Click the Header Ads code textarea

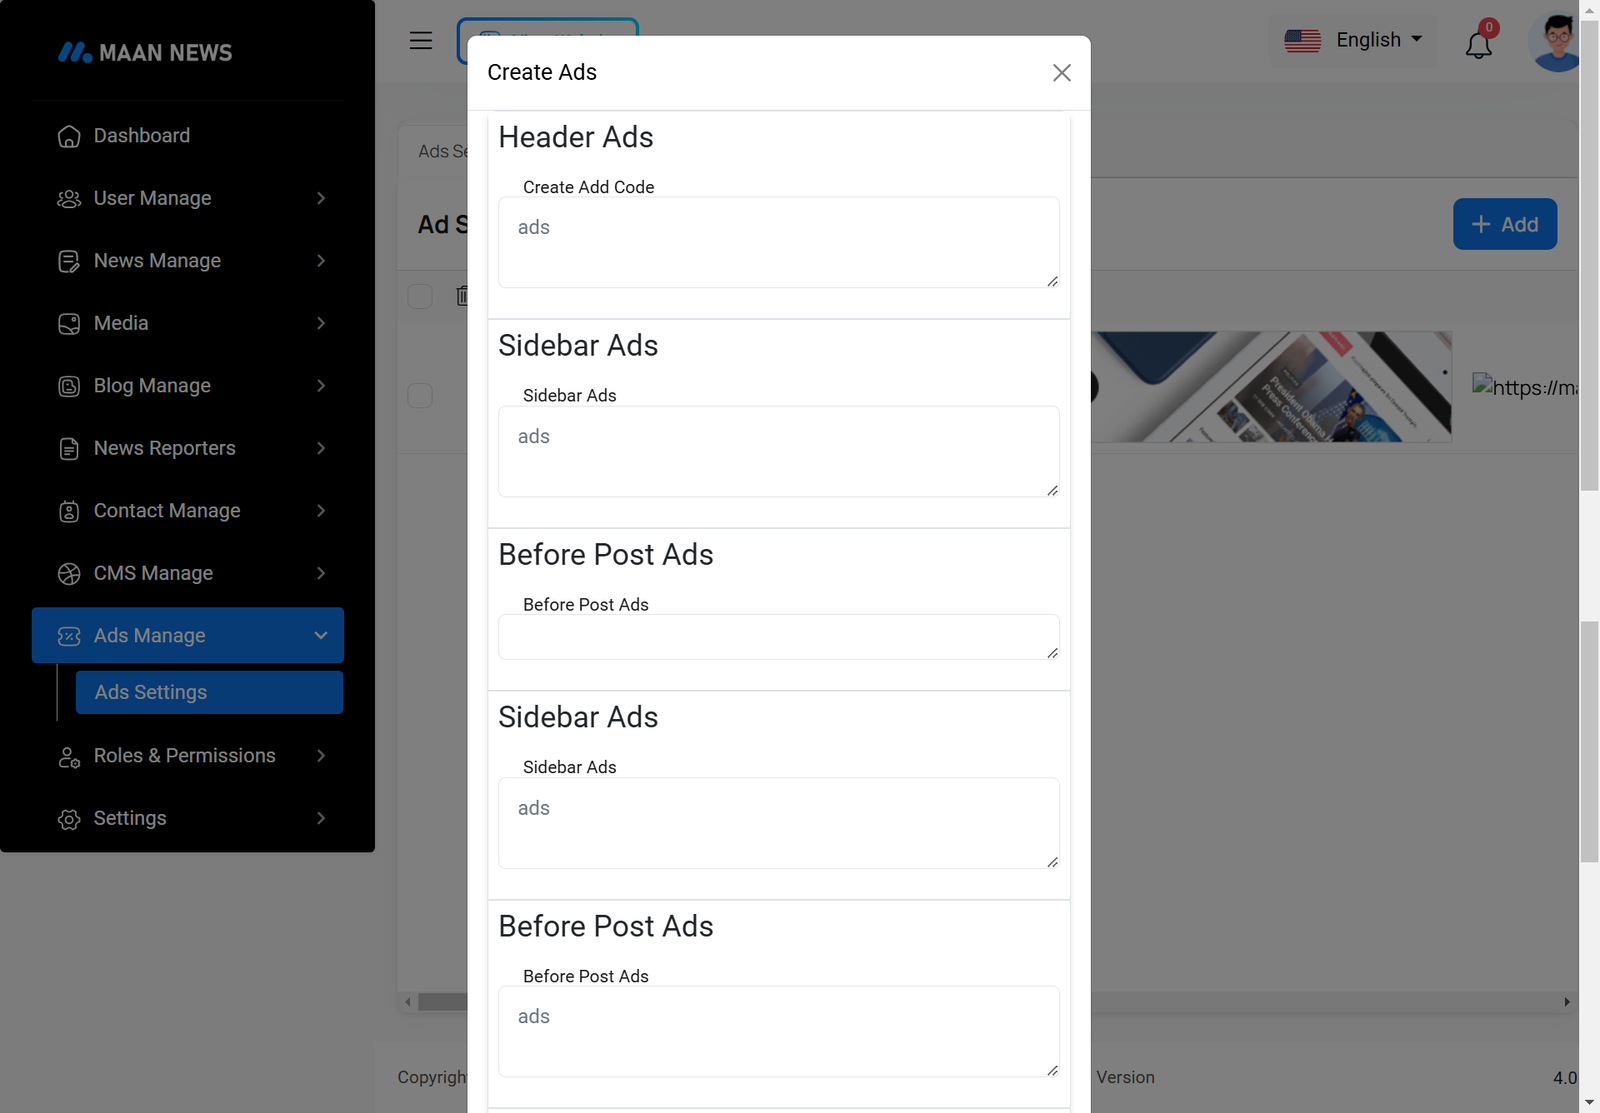(778, 243)
